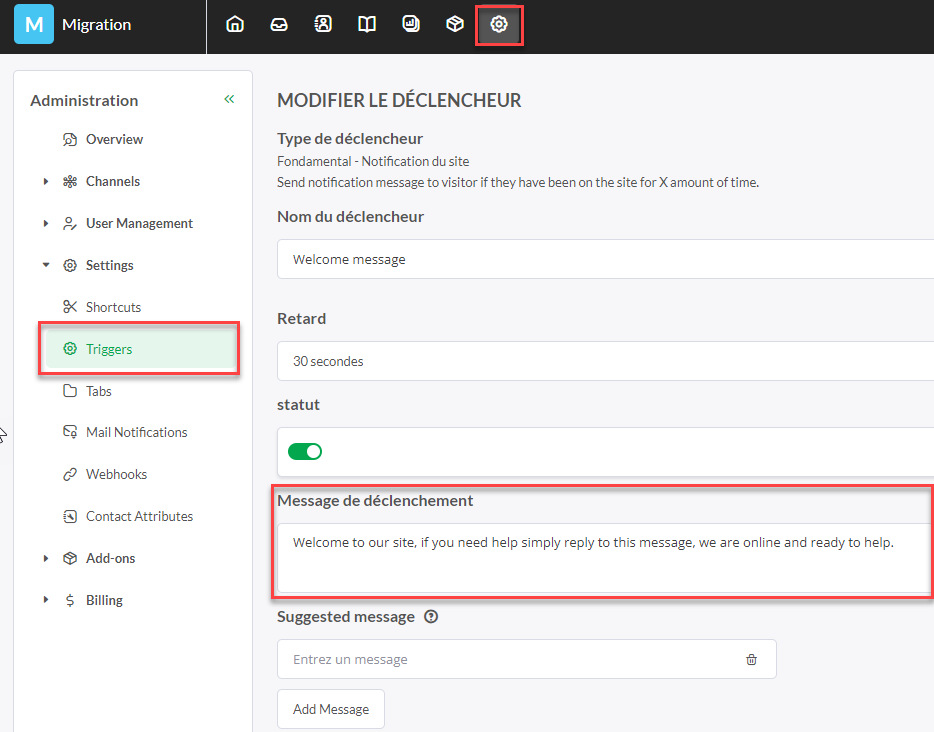Image resolution: width=934 pixels, height=732 pixels.
Task: Collapse the Settings tree arrow
Action: [46, 265]
